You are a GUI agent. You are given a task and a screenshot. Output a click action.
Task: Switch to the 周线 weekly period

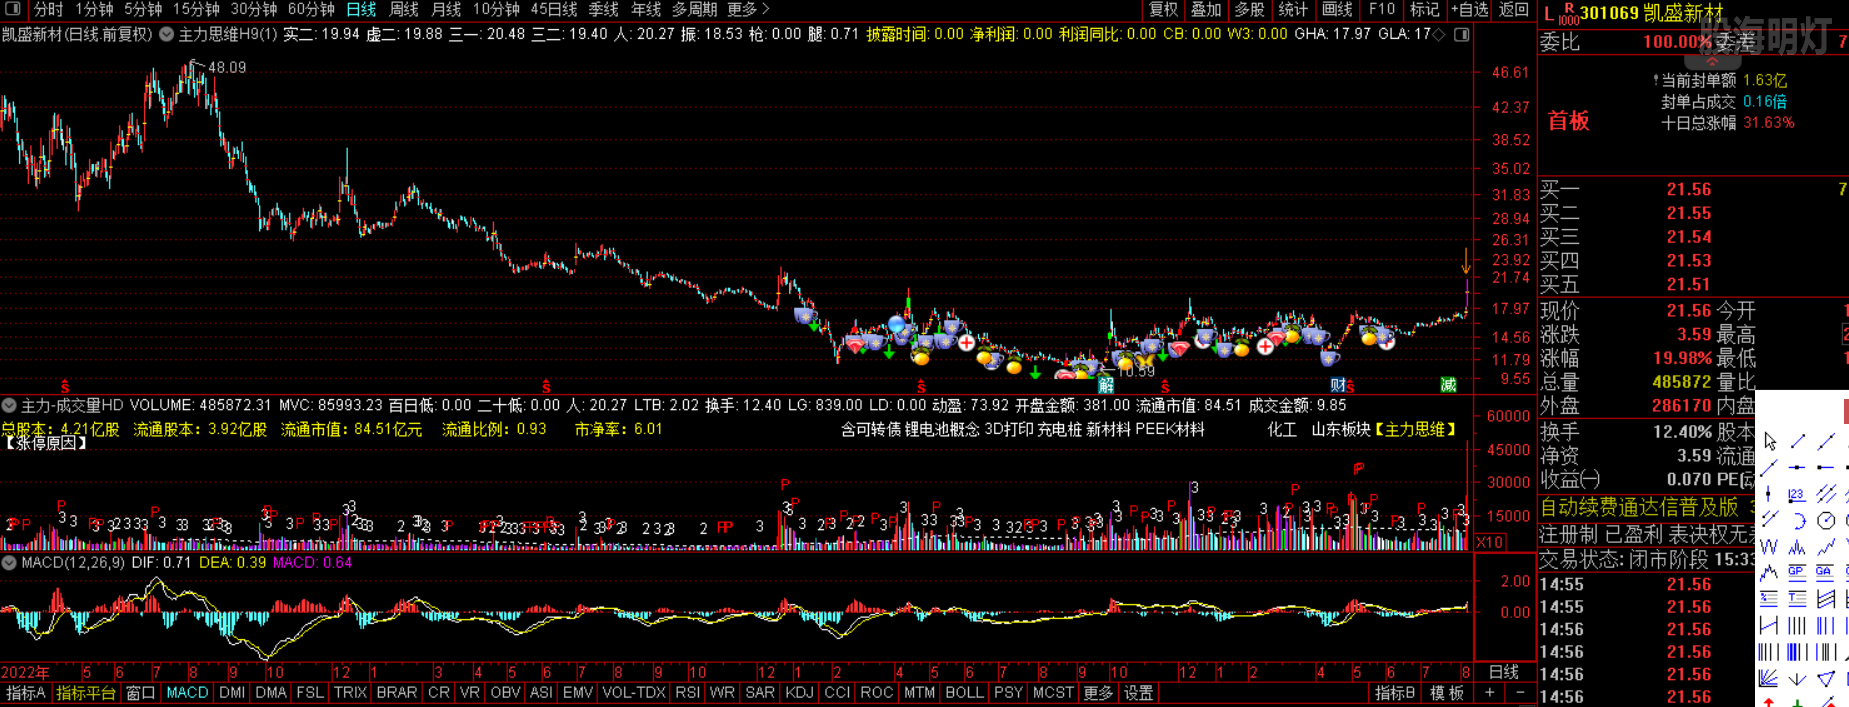click(x=403, y=9)
